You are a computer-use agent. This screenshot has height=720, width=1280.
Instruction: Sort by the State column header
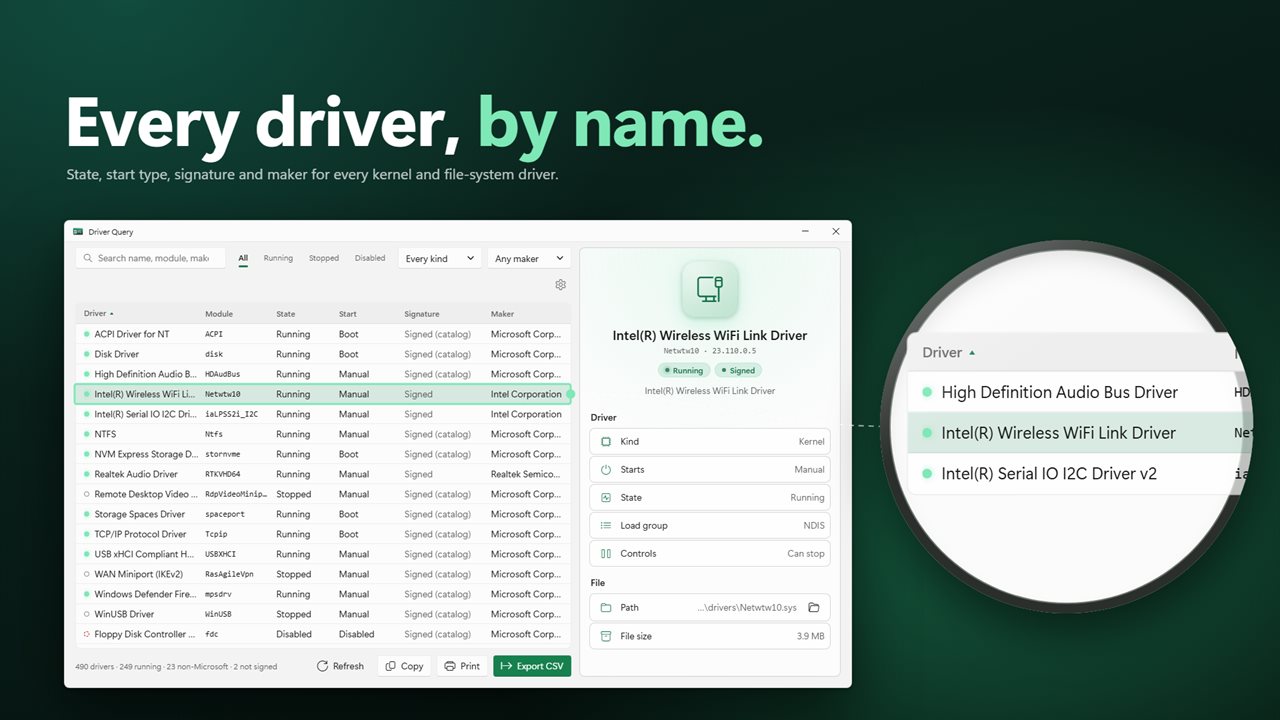[286, 314]
